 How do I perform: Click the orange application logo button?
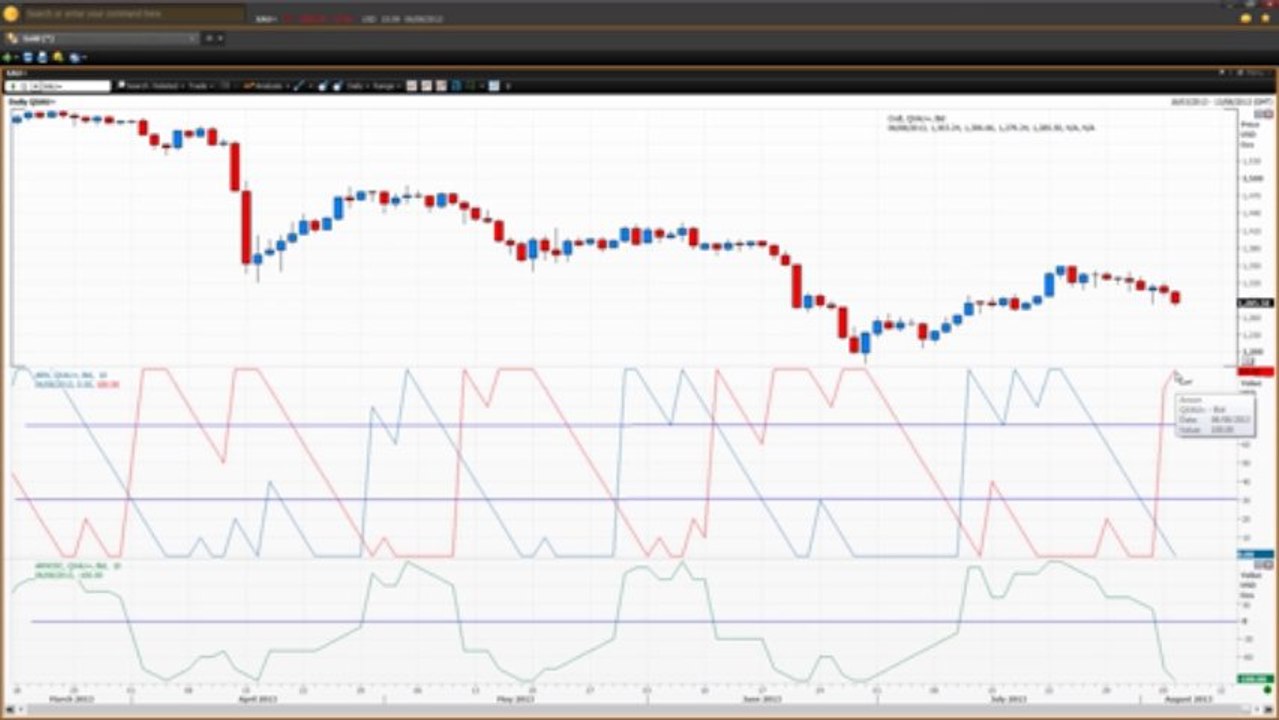[11, 13]
